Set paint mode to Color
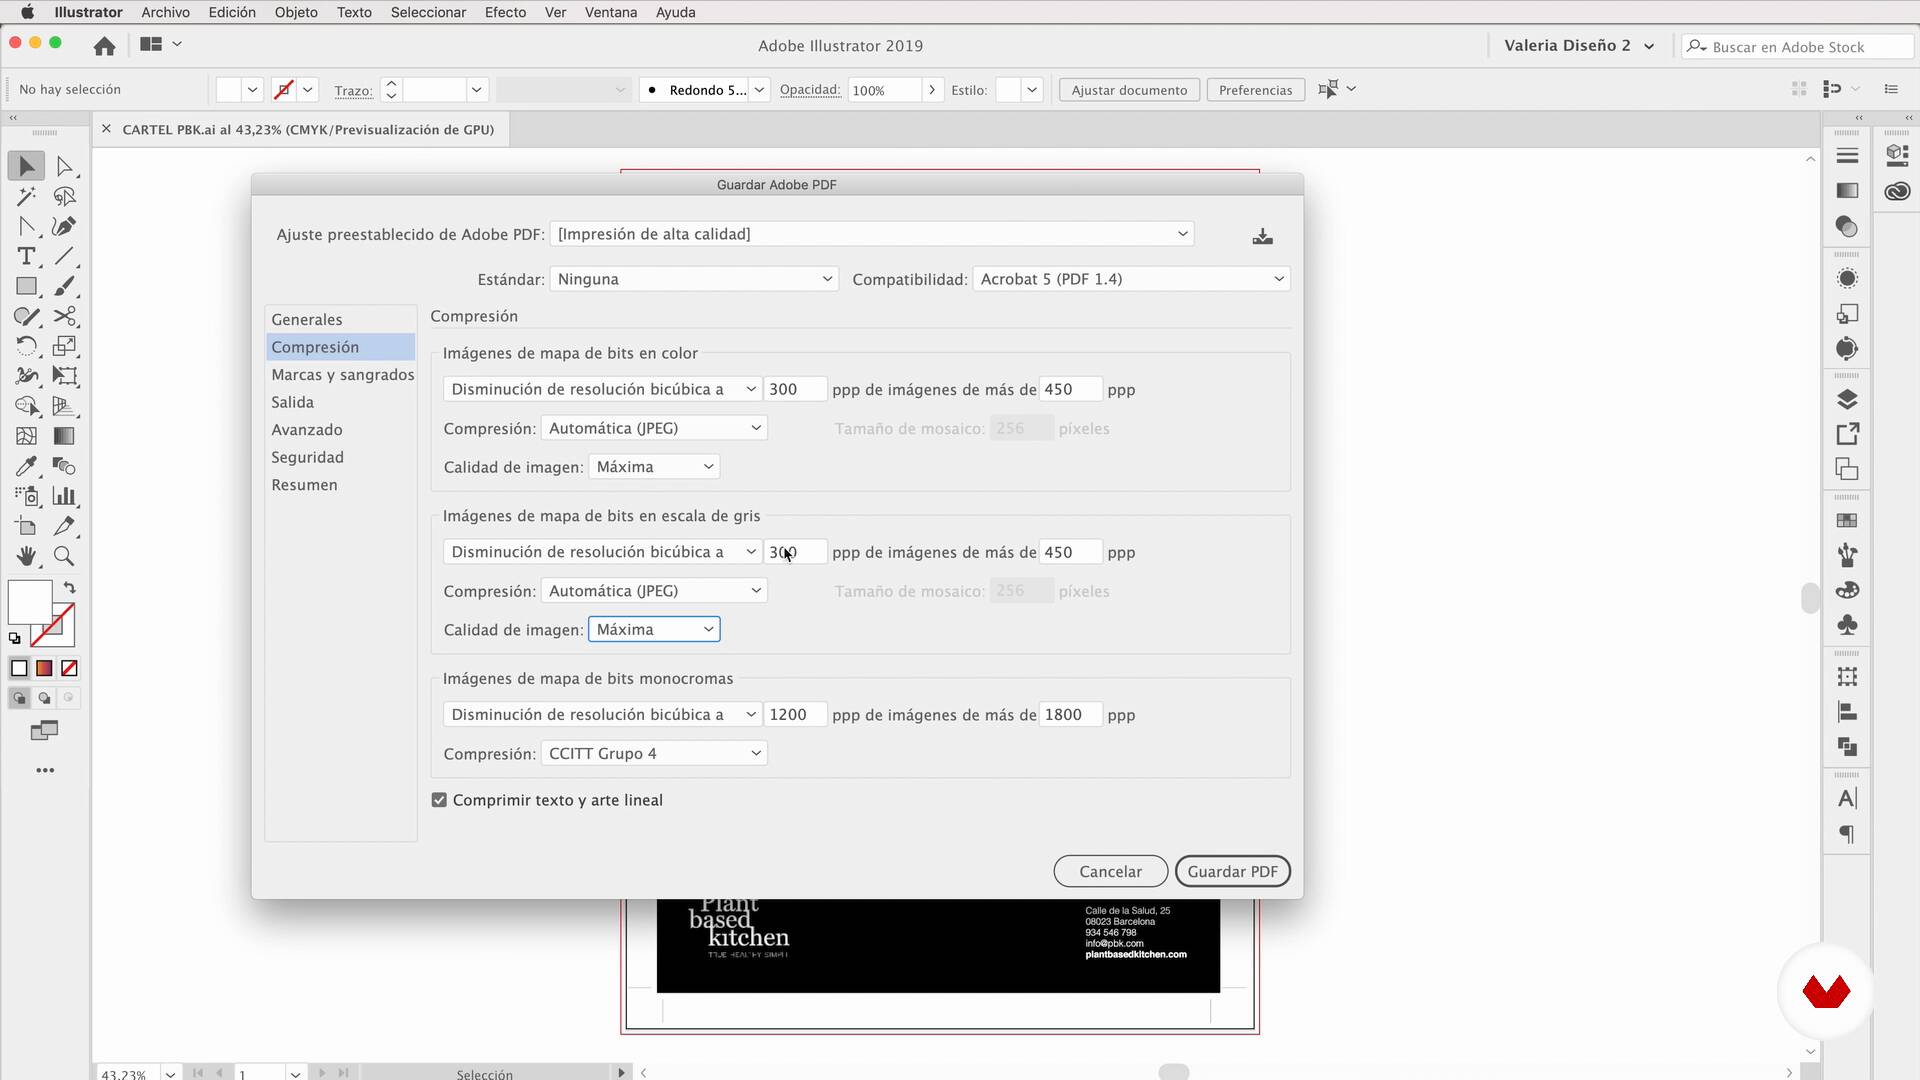Image resolution: width=1920 pixels, height=1080 pixels. 19,668
